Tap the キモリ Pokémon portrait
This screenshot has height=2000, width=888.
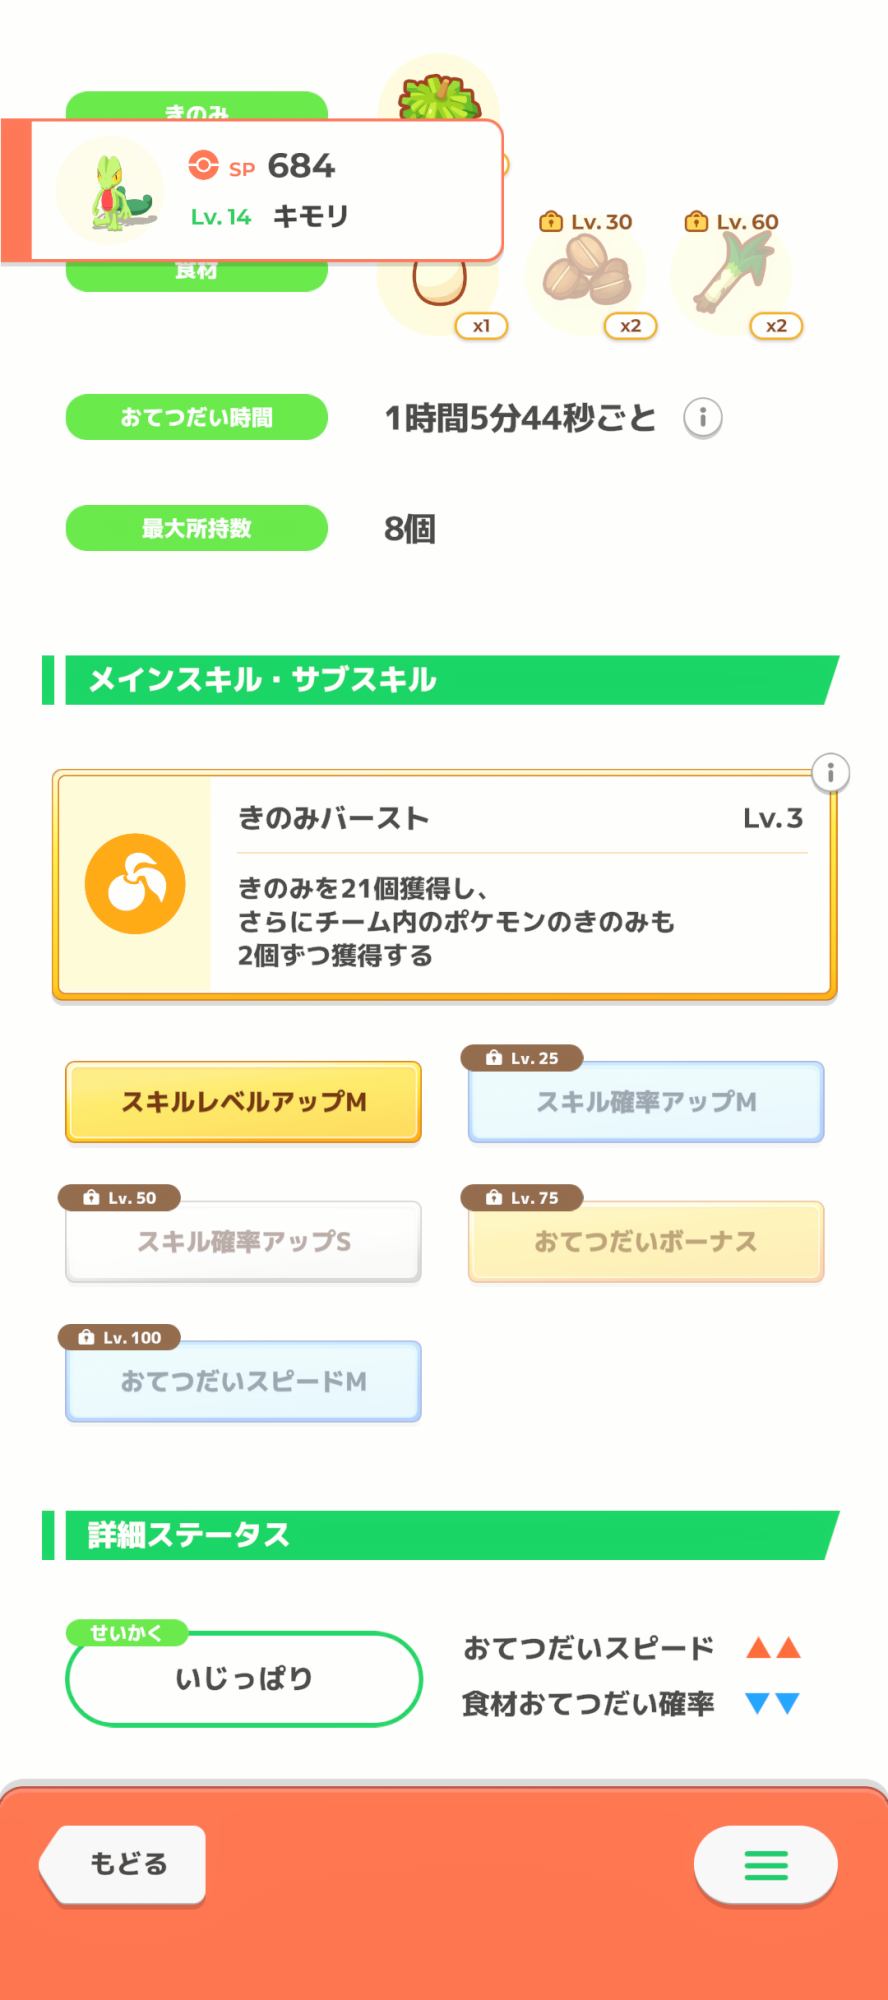(x=112, y=190)
